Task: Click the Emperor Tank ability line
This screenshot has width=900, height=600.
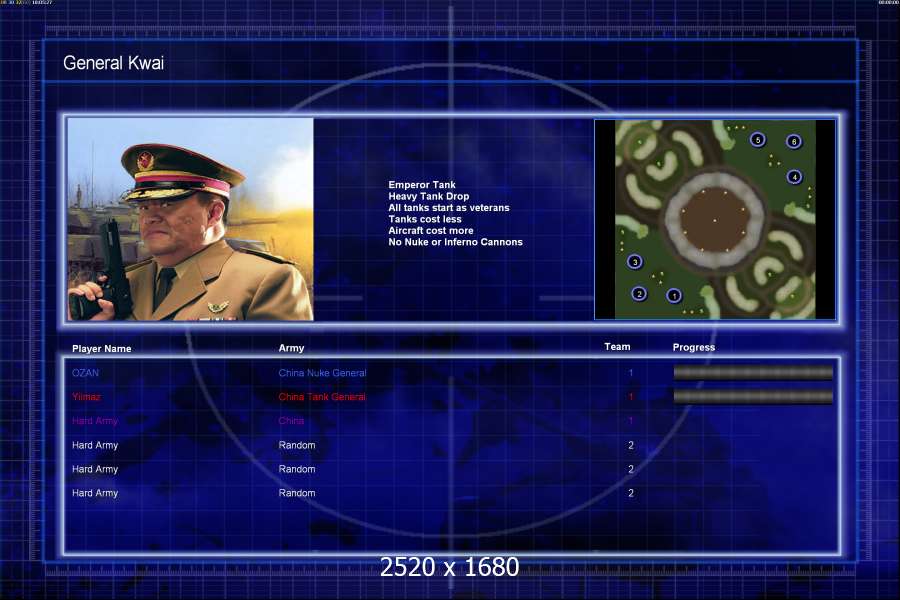Action: [422, 185]
